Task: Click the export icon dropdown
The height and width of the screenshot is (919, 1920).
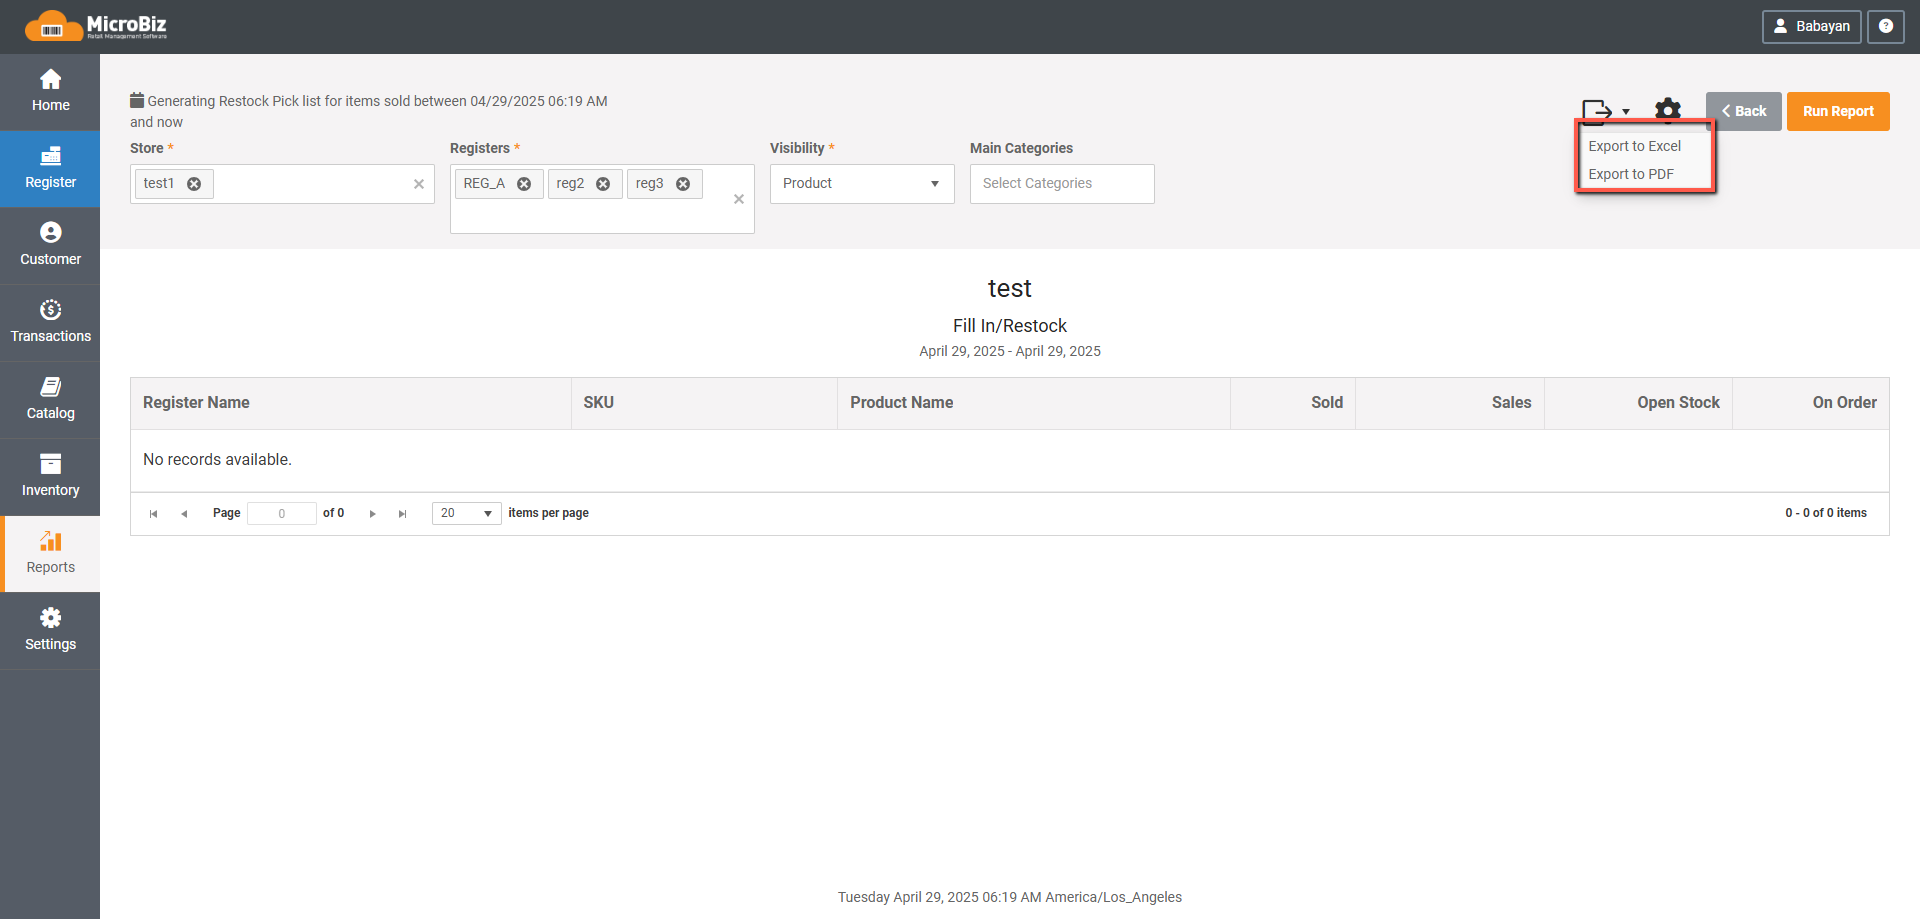Action: coord(1605,110)
